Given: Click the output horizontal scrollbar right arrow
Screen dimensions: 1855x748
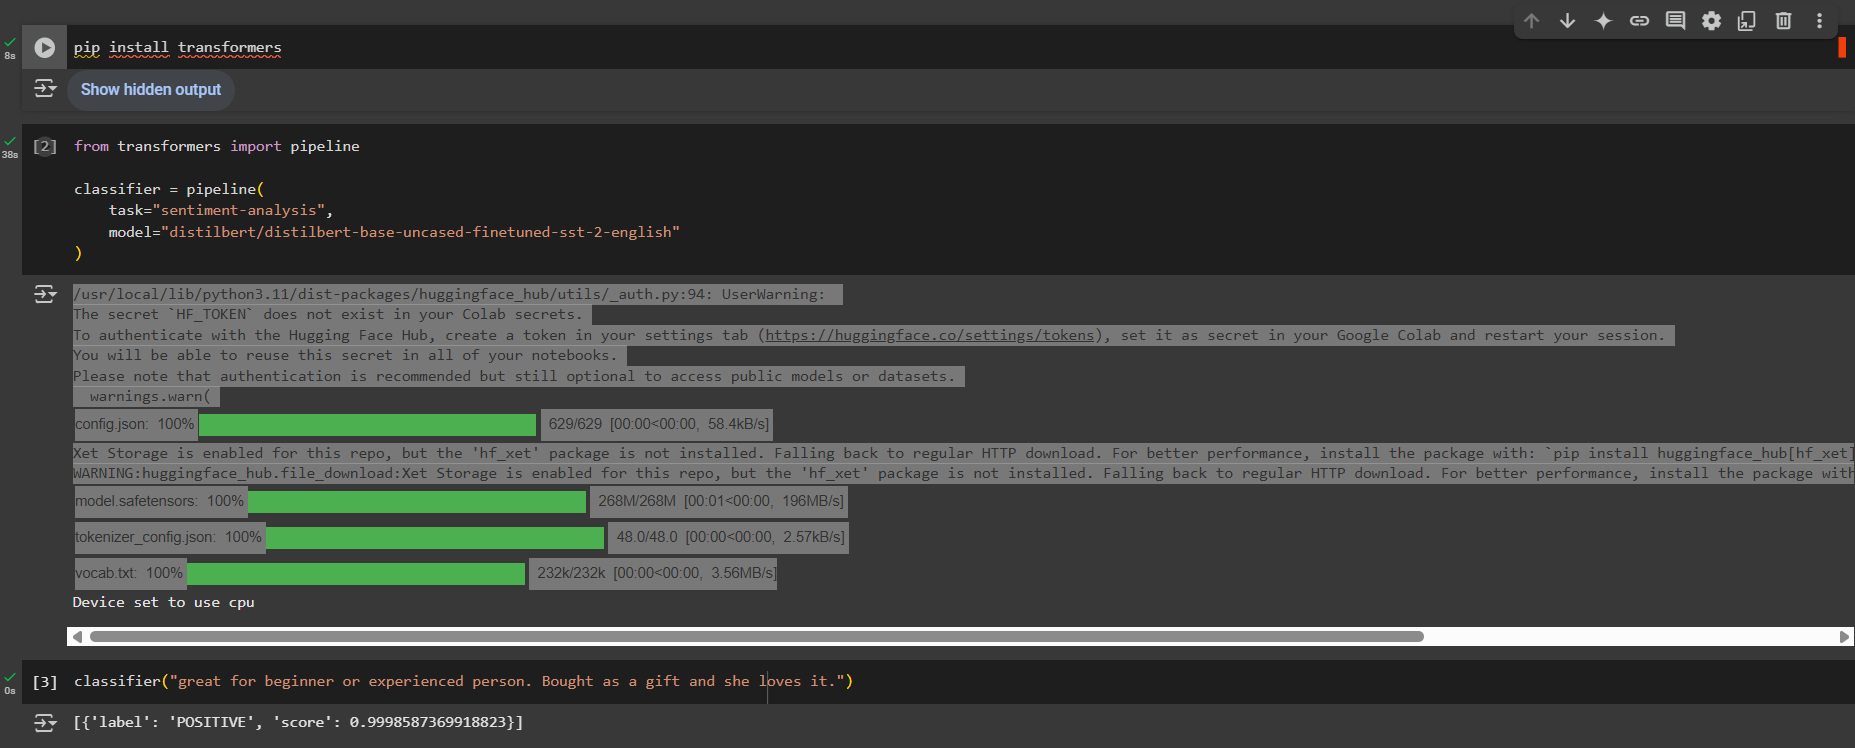Looking at the screenshot, I should [x=1844, y=637].
